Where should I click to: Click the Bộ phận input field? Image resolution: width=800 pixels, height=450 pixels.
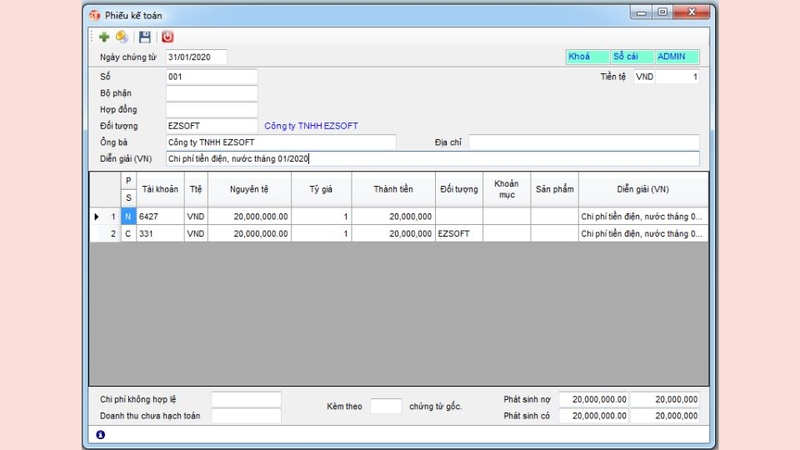(x=211, y=93)
